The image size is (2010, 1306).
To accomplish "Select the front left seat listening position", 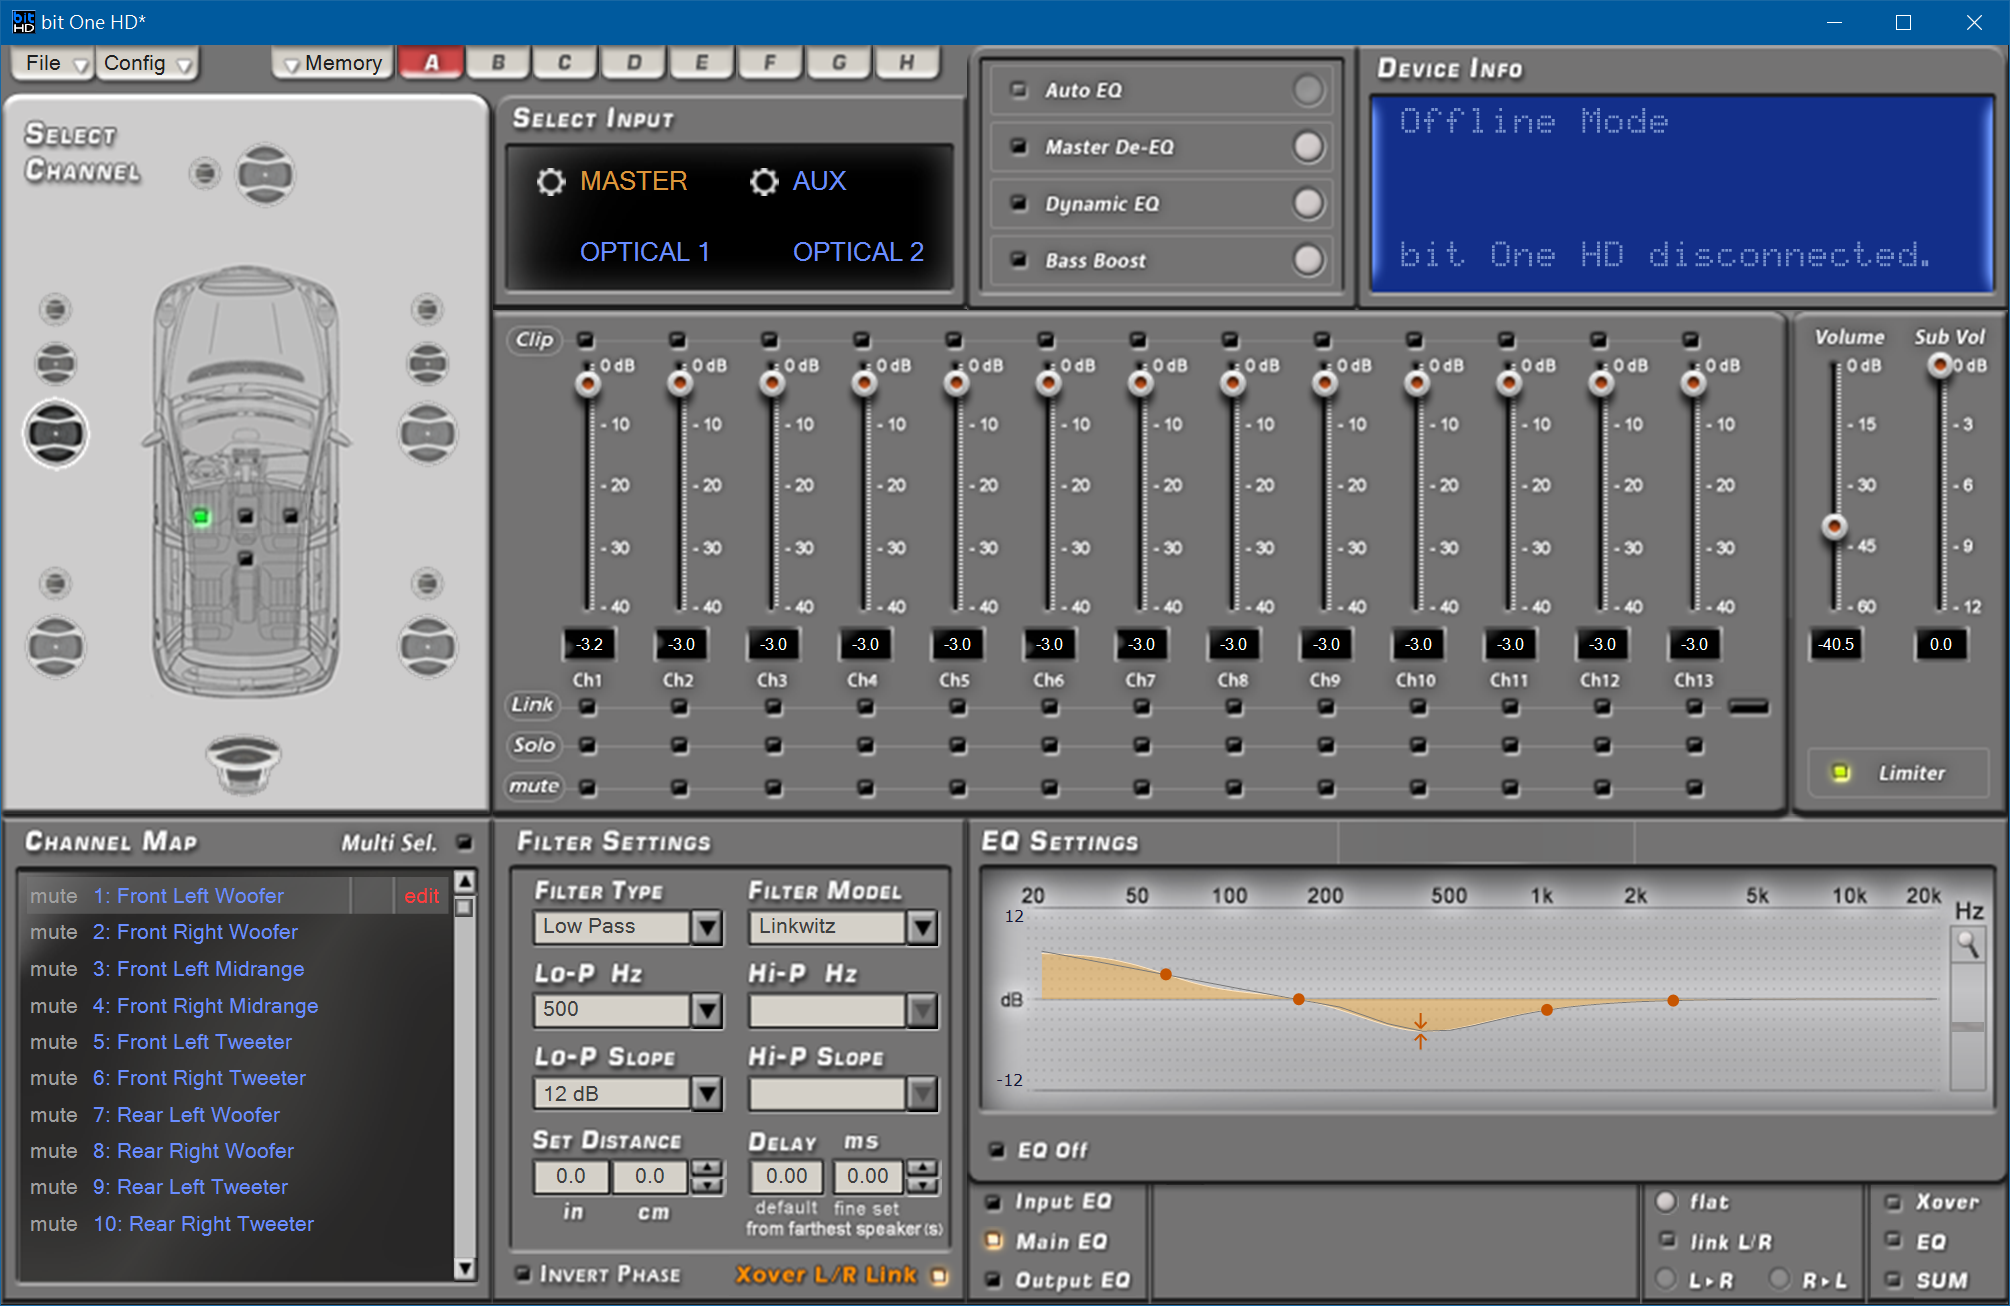I will (x=201, y=516).
